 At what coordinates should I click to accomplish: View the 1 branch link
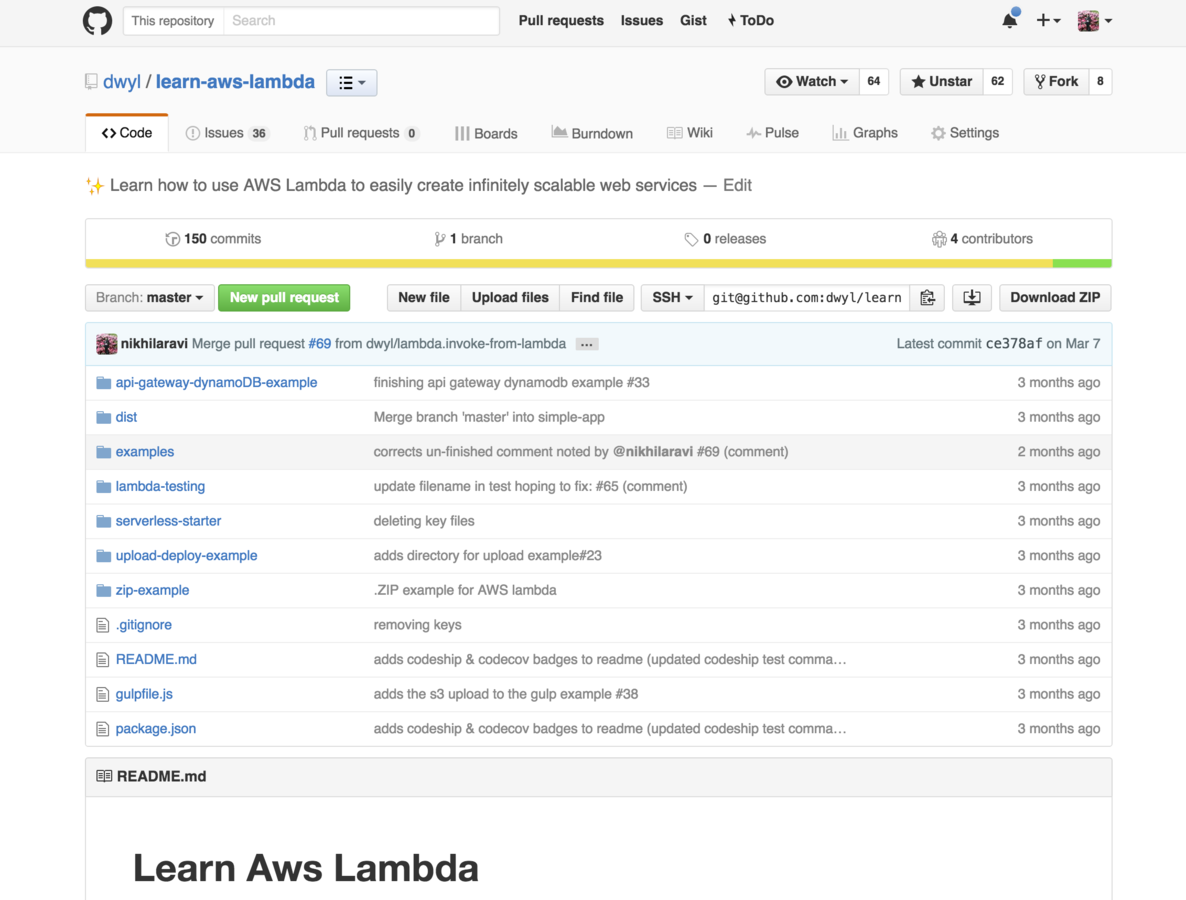click(x=468, y=239)
